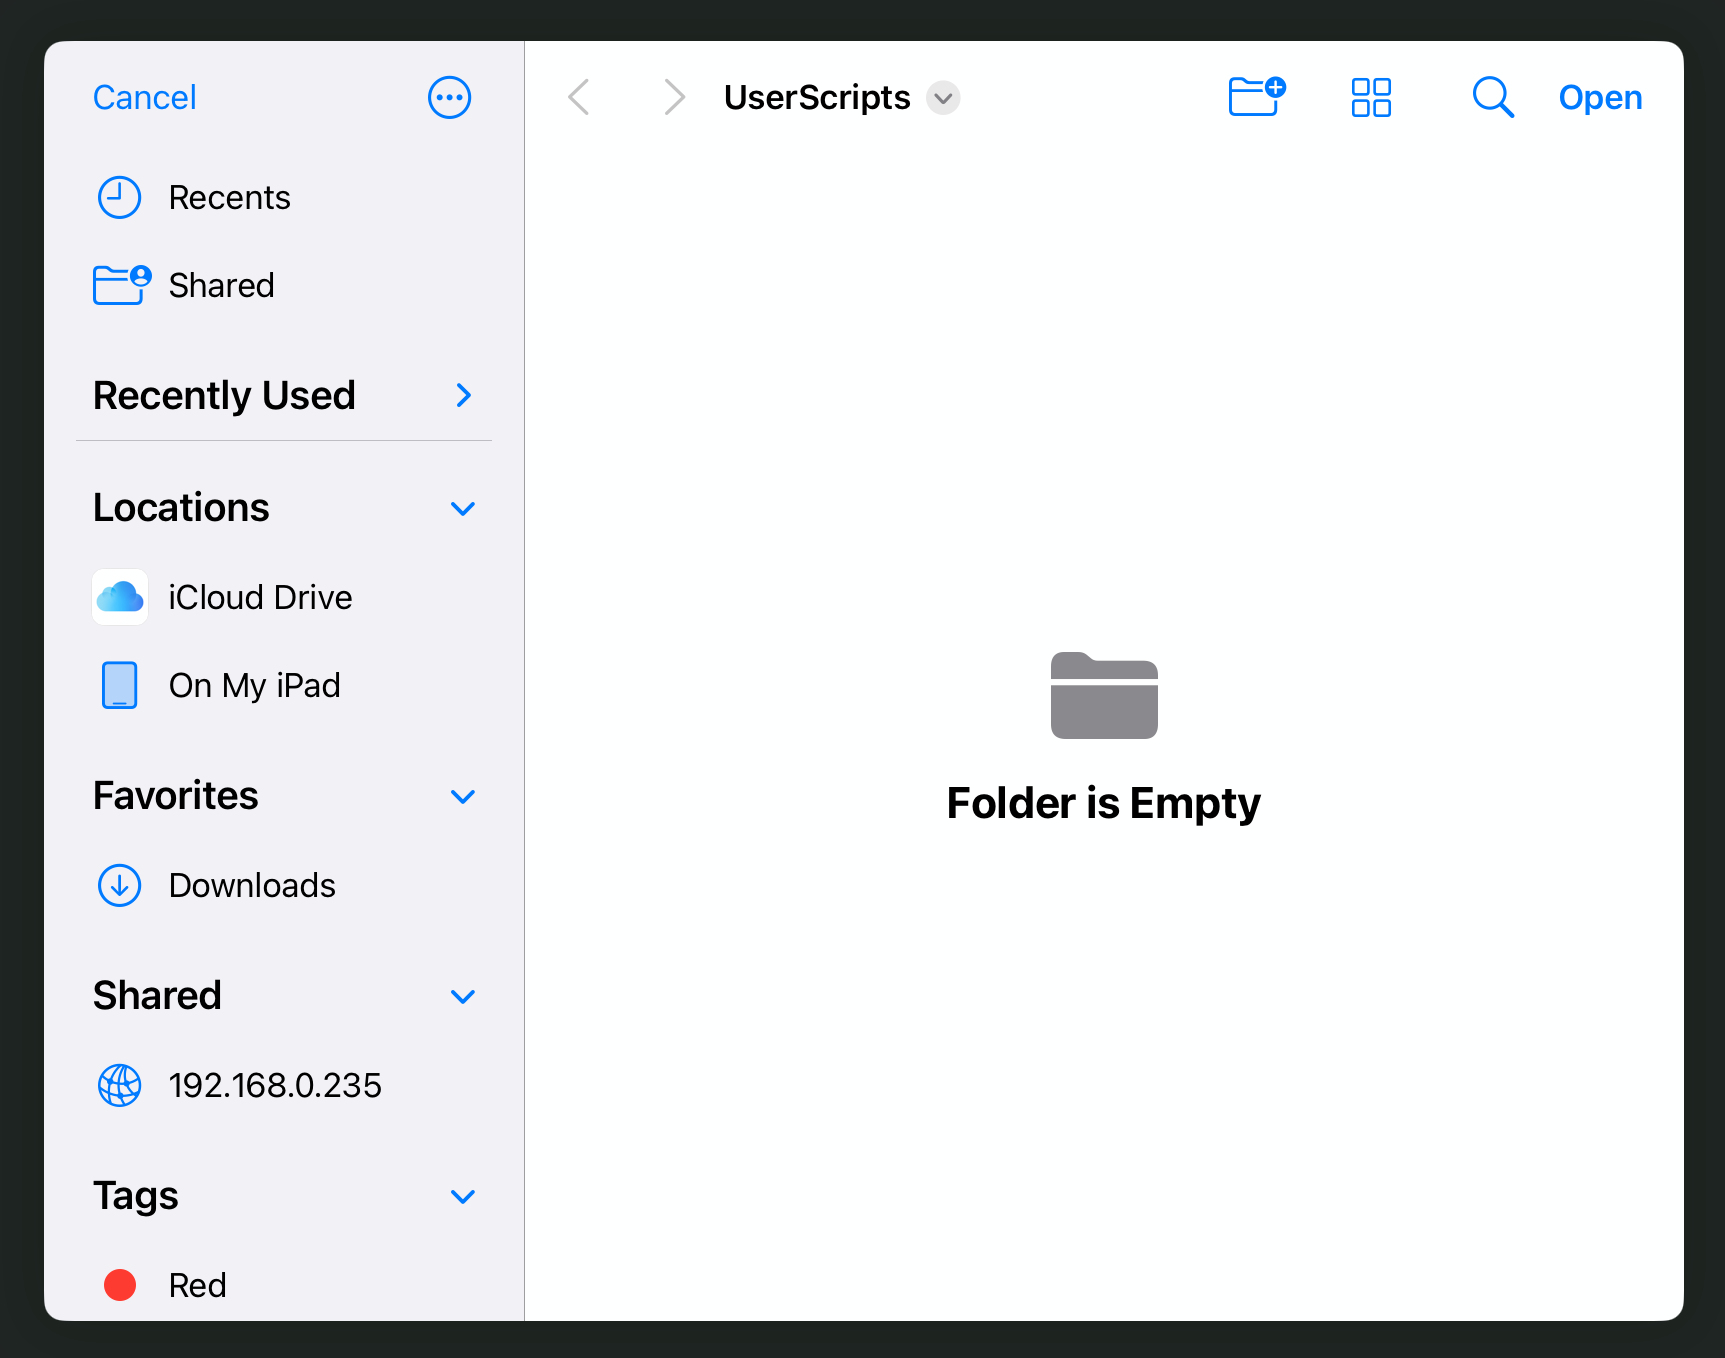Screen dimensions: 1725x1358
Task: Go back with the left arrow
Action: click(x=579, y=98)
